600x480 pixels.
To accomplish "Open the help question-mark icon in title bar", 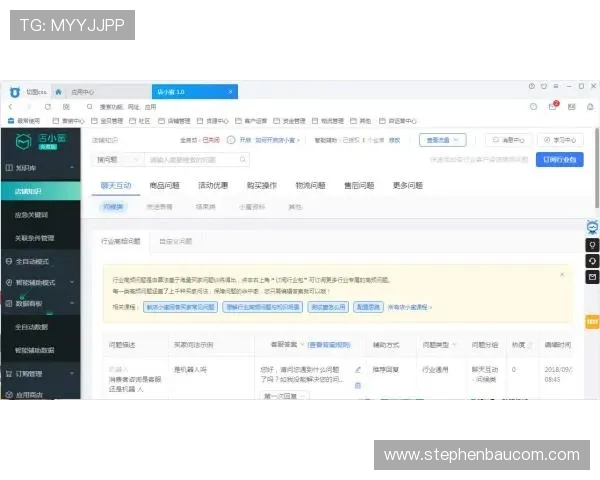I will coord(532,87).
